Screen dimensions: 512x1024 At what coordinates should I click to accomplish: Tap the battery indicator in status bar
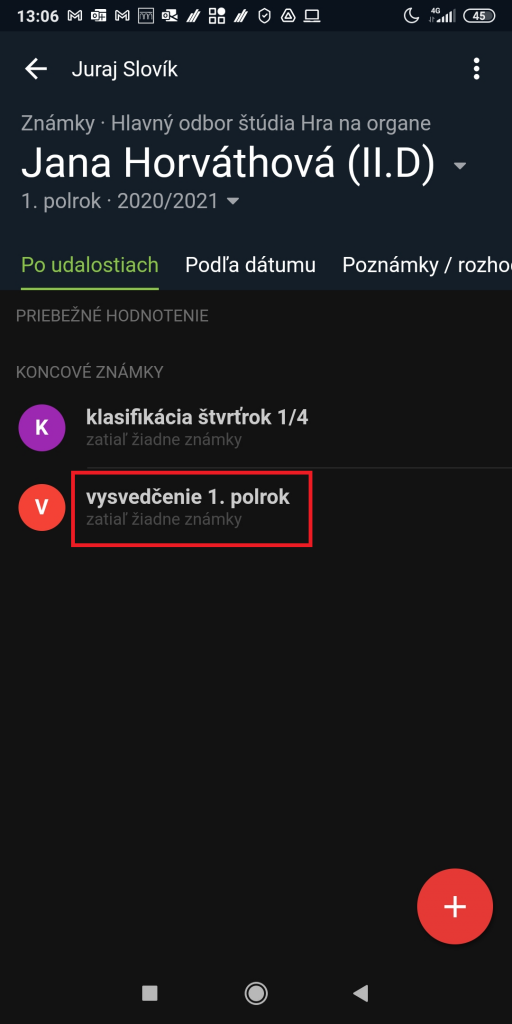tap(479, 16)
